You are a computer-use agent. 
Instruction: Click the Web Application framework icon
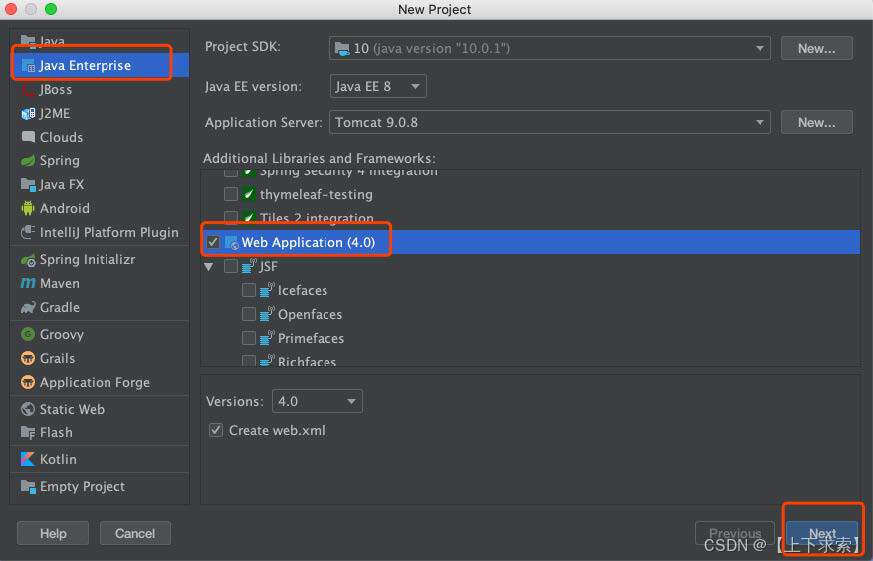click(x=232, y=243)
